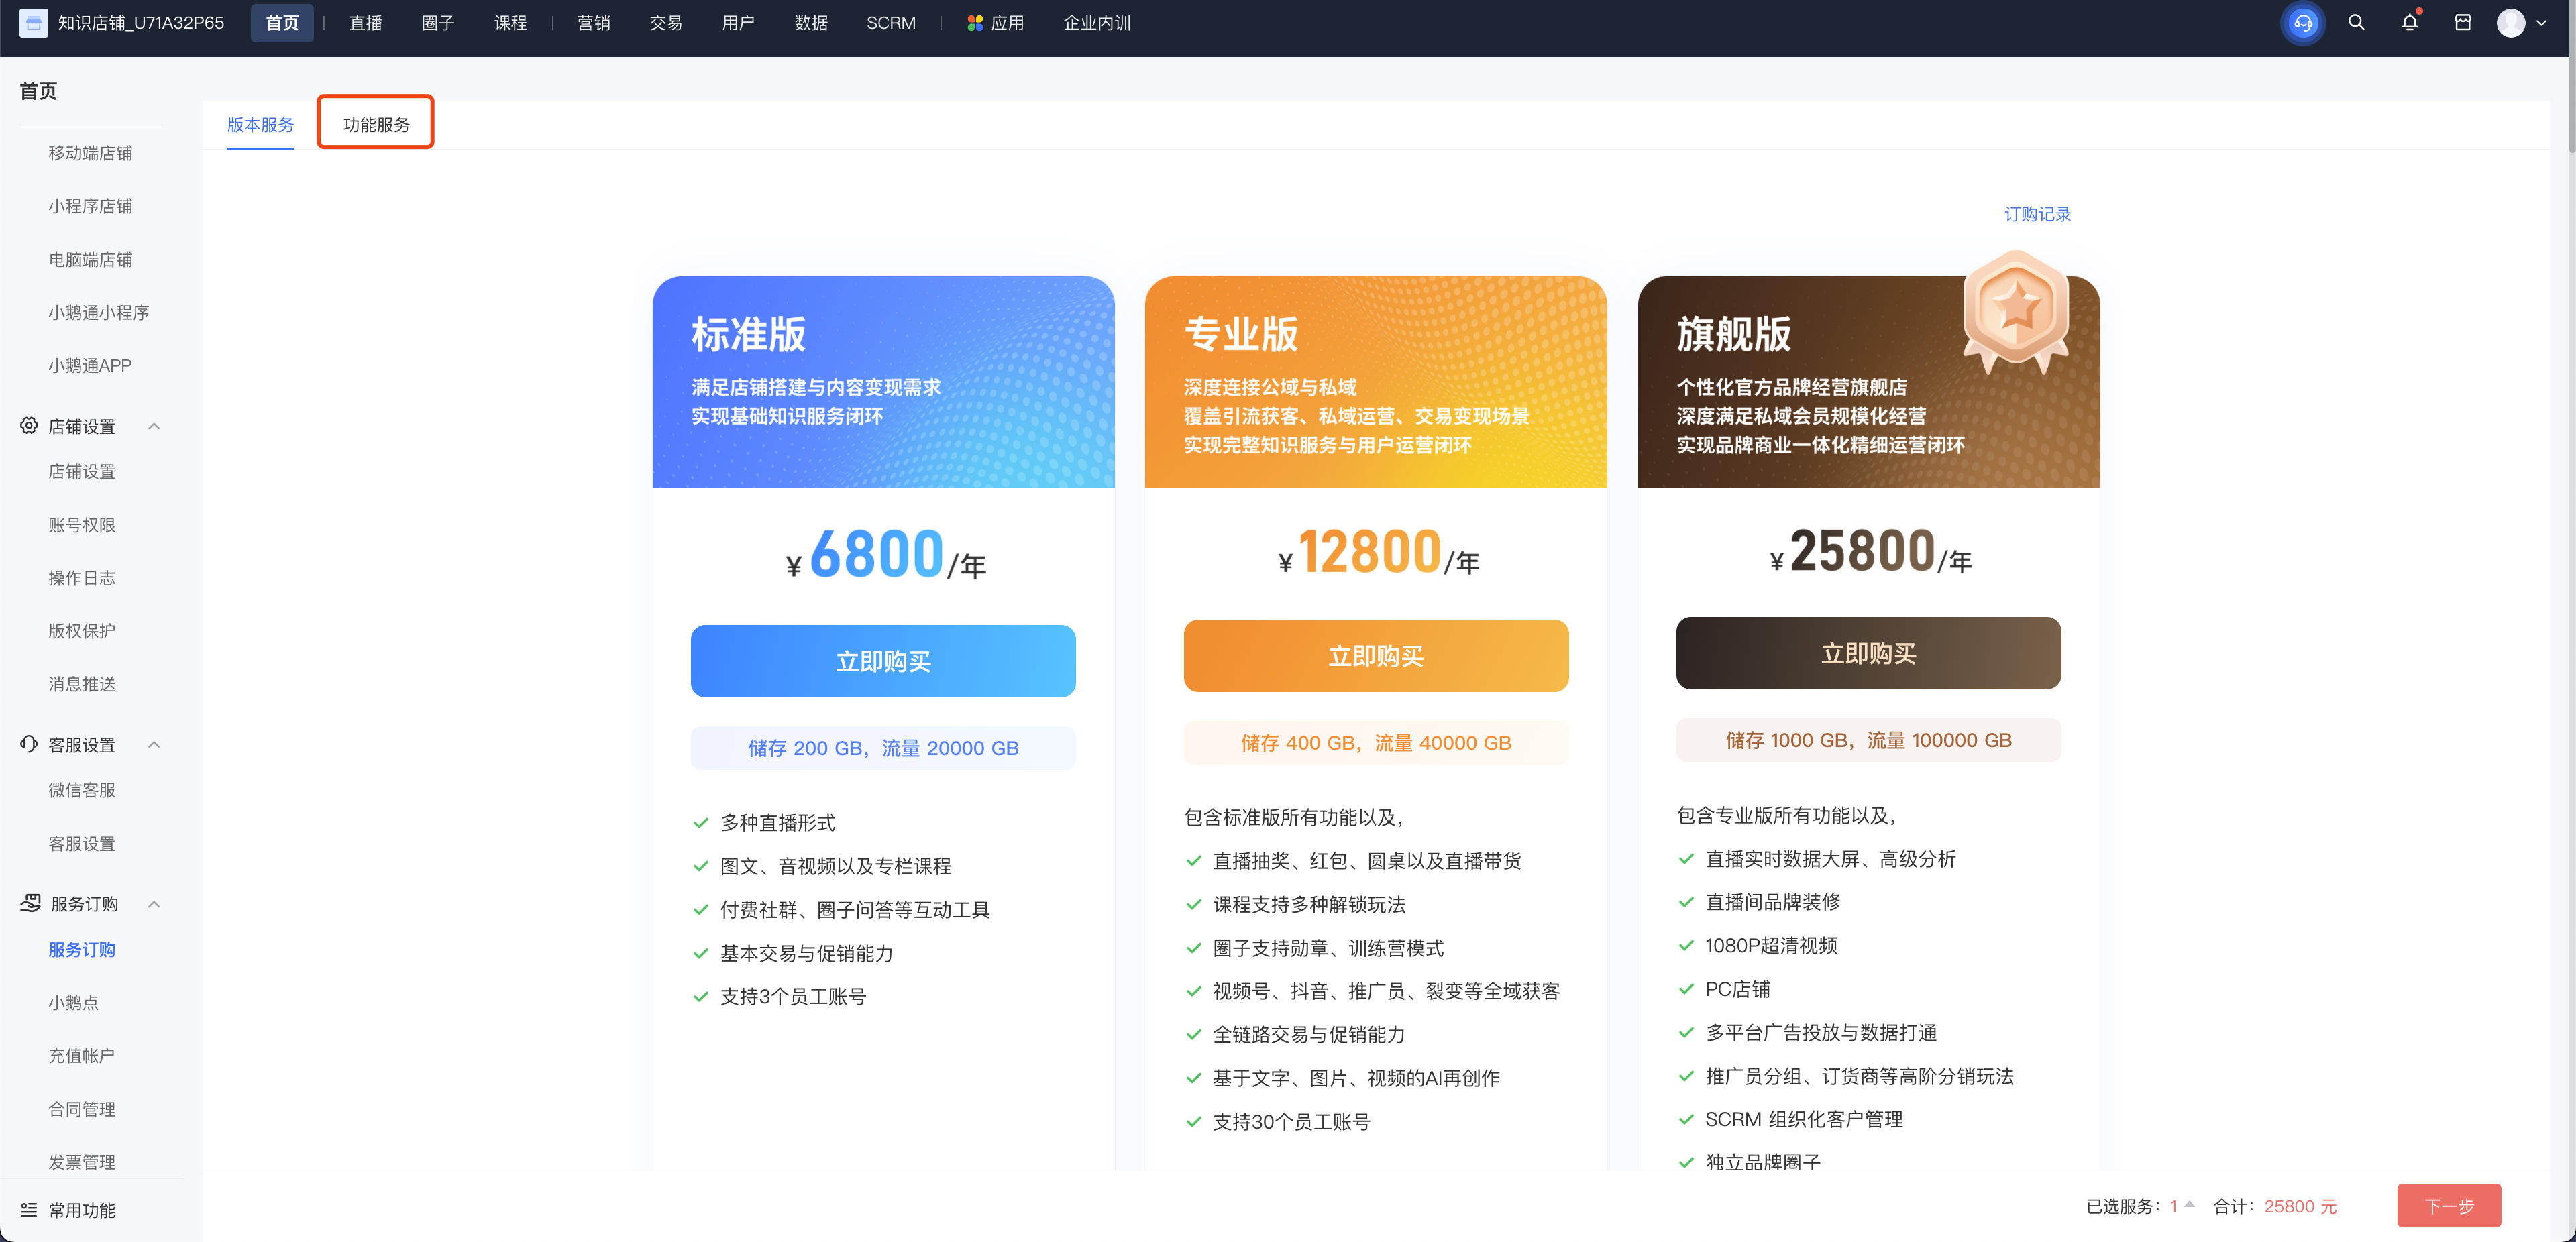Open the 订购记录 link
Viewport: 2576px width, 1242px height.
[2037, 213]
